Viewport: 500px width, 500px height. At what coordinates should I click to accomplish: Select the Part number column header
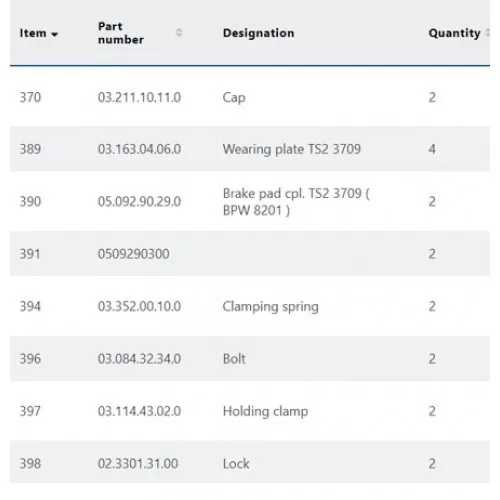(121, 33)
